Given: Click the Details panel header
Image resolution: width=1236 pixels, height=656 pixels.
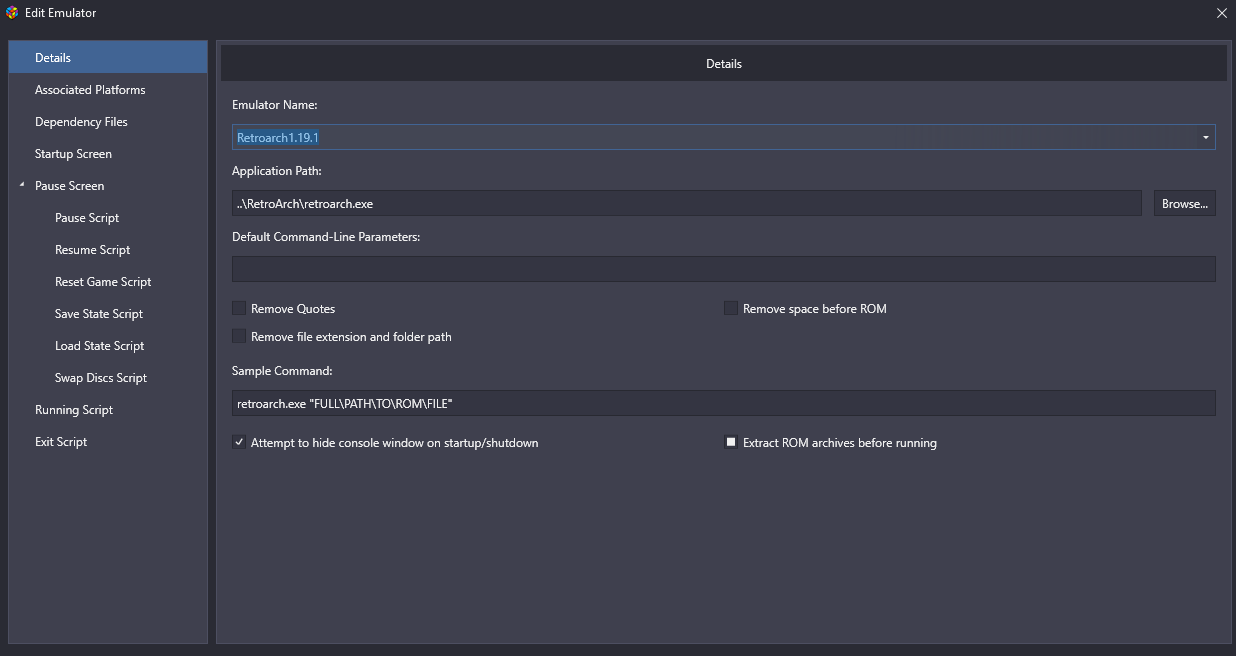Looking at the screenshot, I should [x=724, y=63].
